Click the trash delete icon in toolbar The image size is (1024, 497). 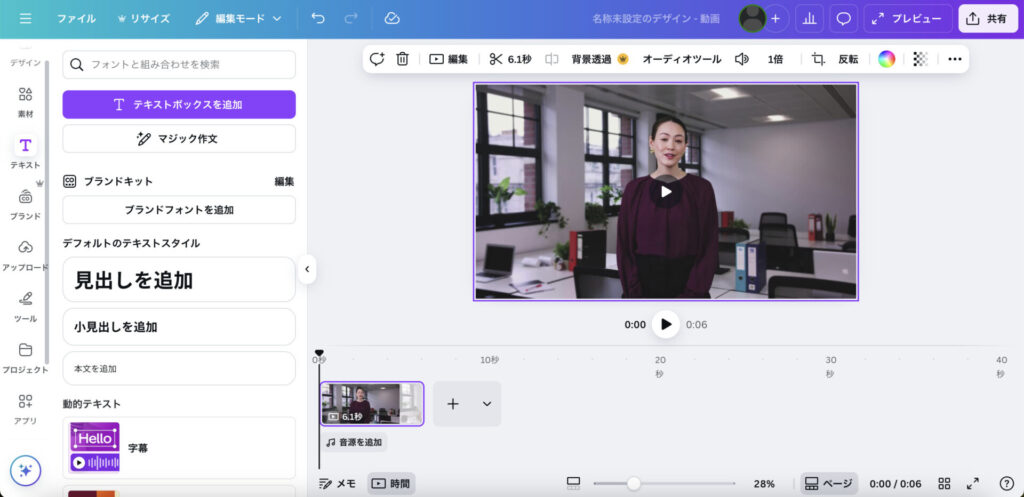(x=402, y=59)
